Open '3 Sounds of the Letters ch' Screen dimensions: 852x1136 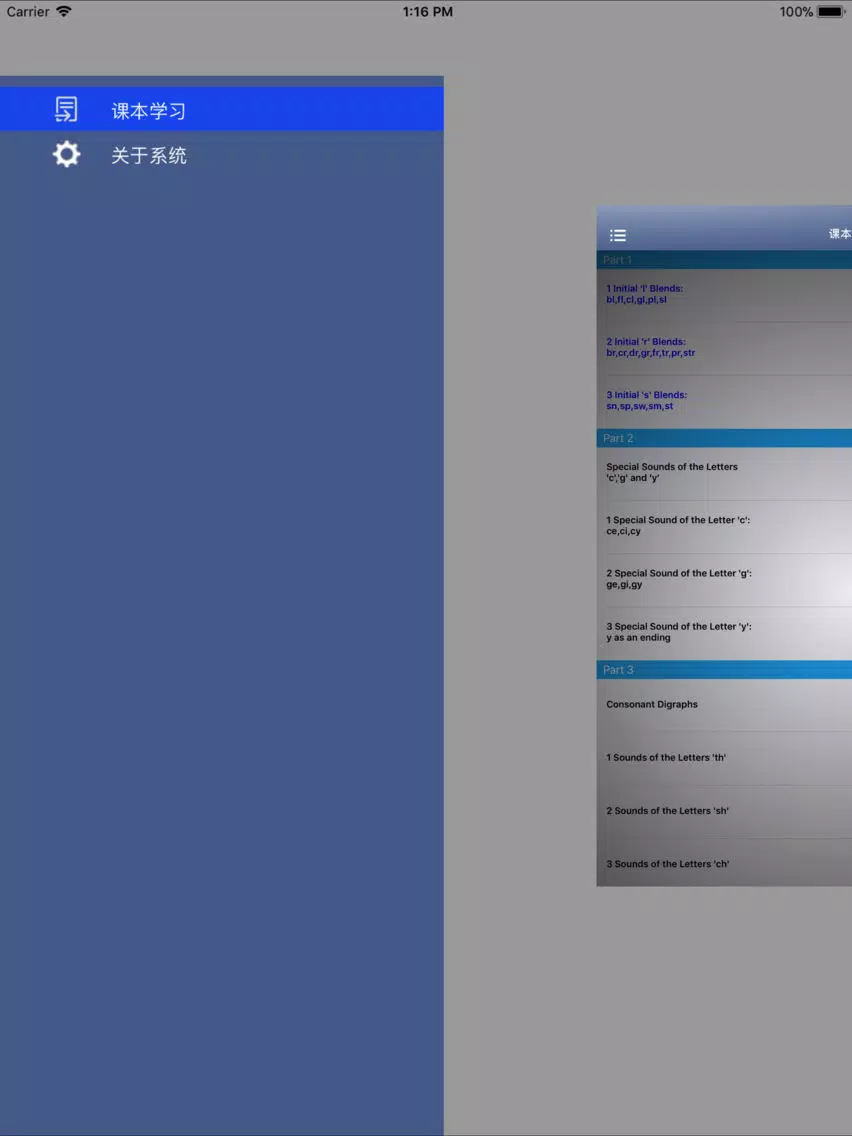[x=724, y=863]
